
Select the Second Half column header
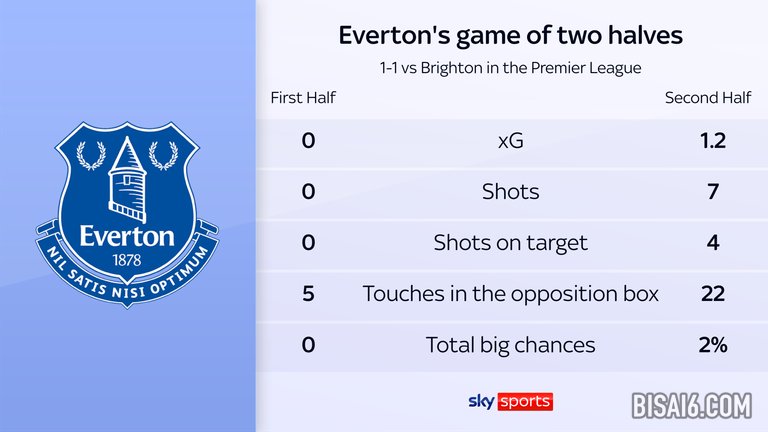click(x=707, y=98)
